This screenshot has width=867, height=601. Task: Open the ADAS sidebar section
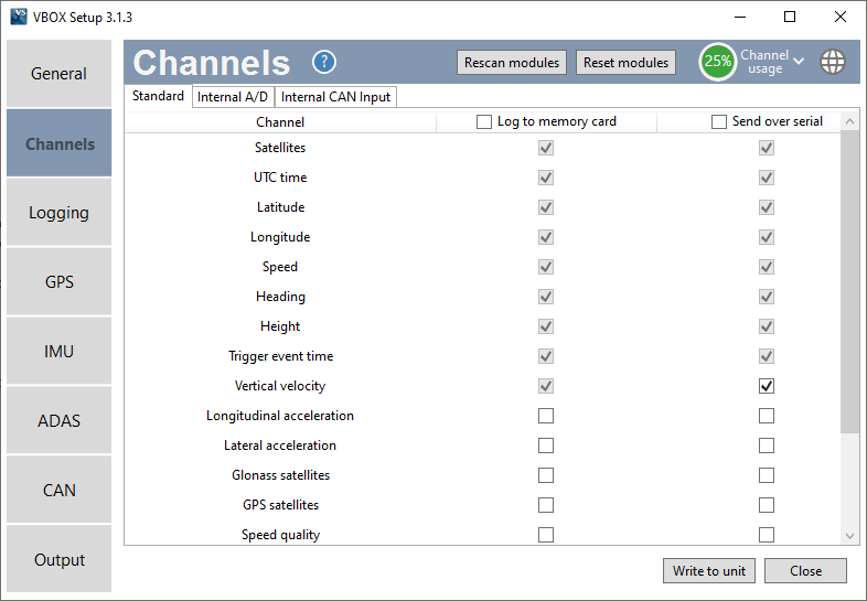click(59, 421)
